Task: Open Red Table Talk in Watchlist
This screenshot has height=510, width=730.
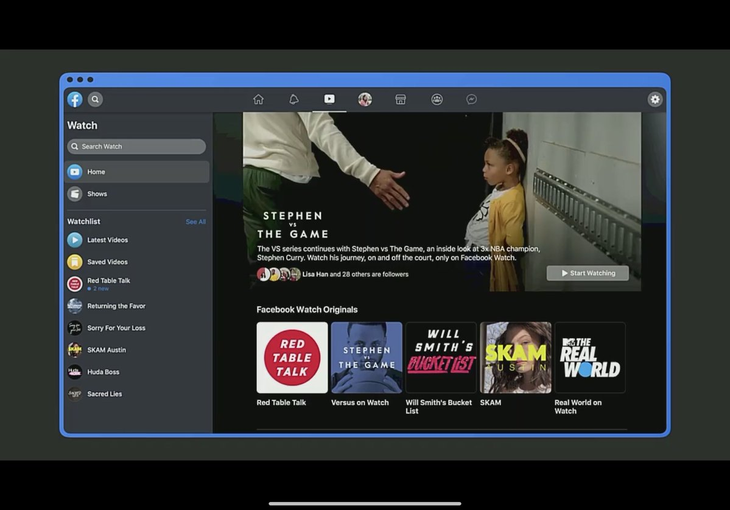Action: point(137,284)
